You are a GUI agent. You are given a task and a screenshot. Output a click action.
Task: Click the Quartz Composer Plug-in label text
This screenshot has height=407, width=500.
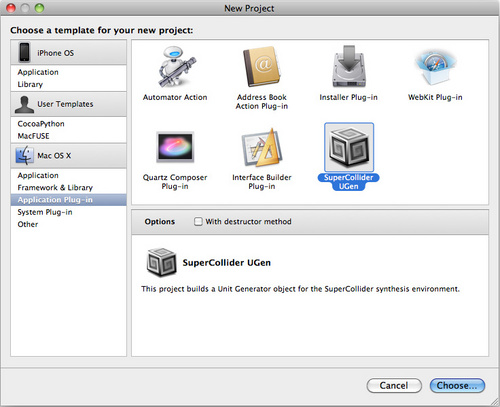click(x=175, y=182)
